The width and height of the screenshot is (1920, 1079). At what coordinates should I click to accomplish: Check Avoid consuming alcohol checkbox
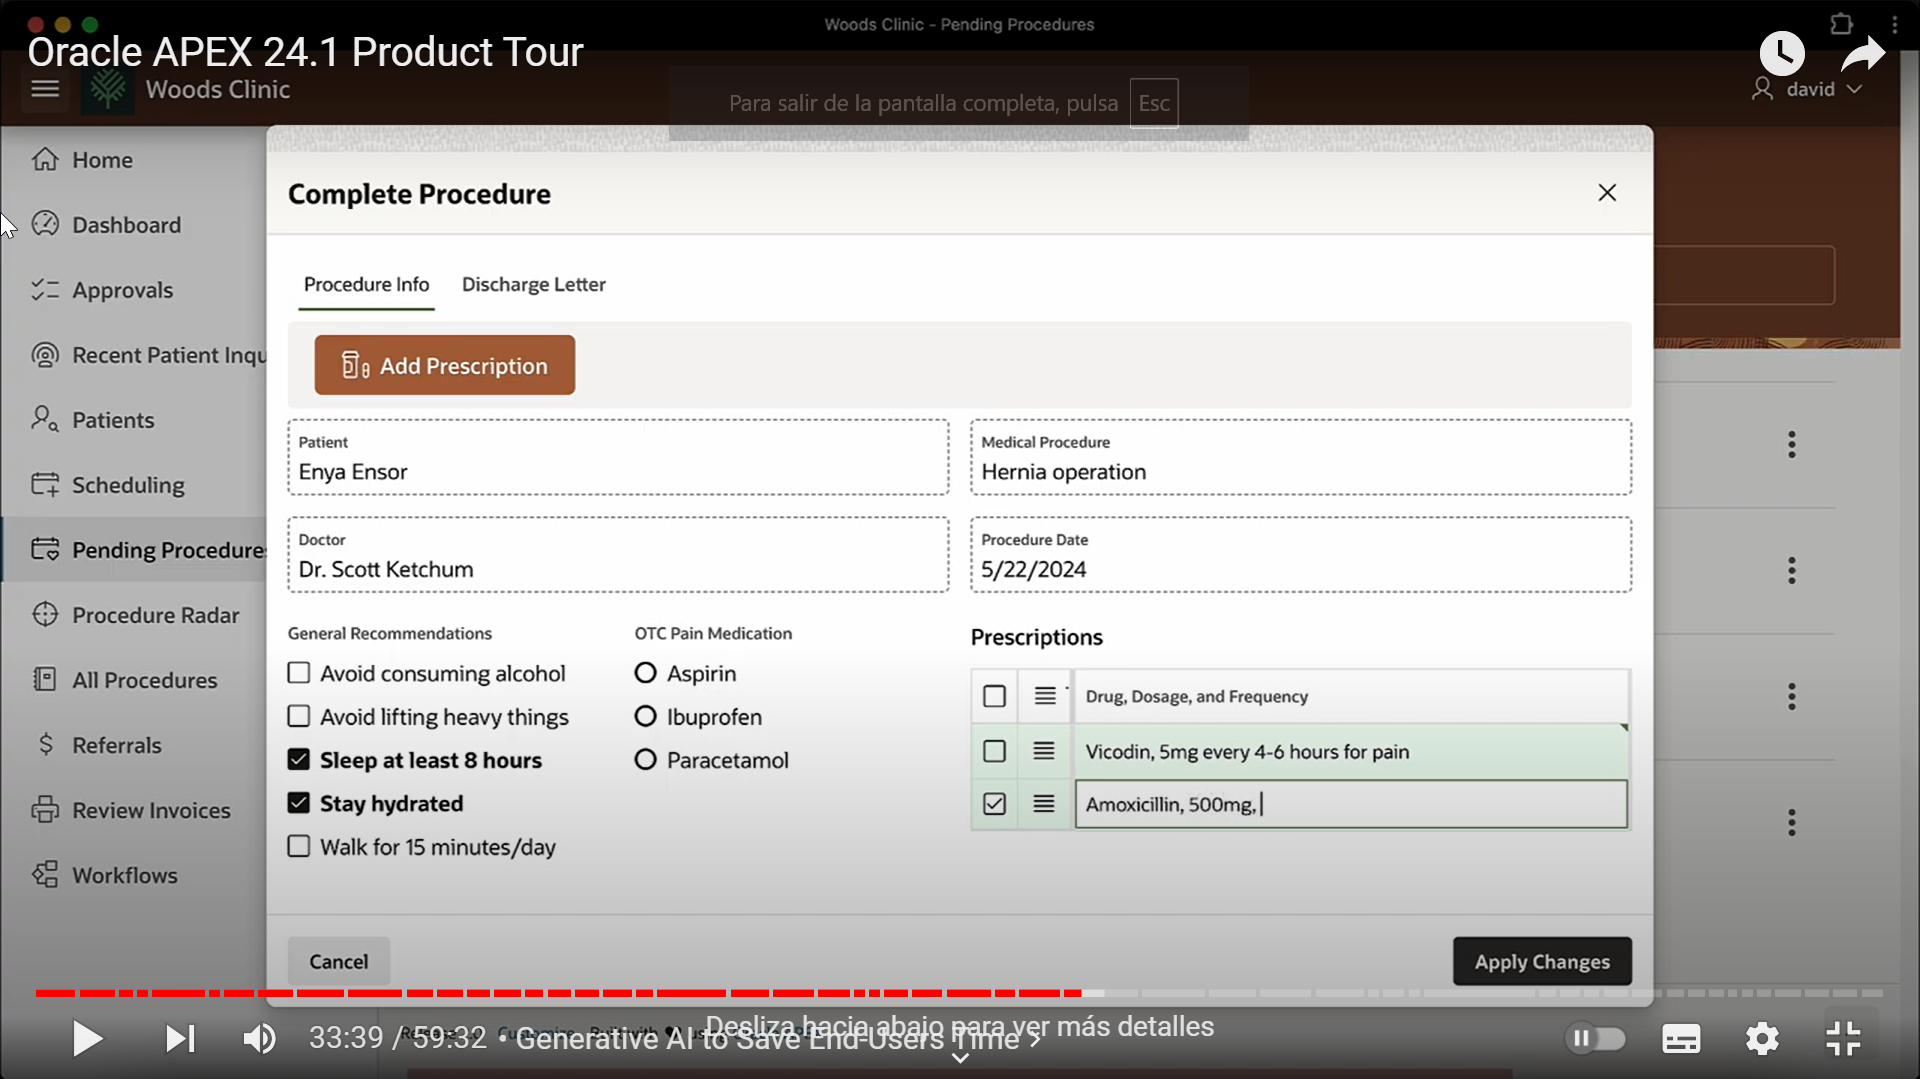point(299,673)
